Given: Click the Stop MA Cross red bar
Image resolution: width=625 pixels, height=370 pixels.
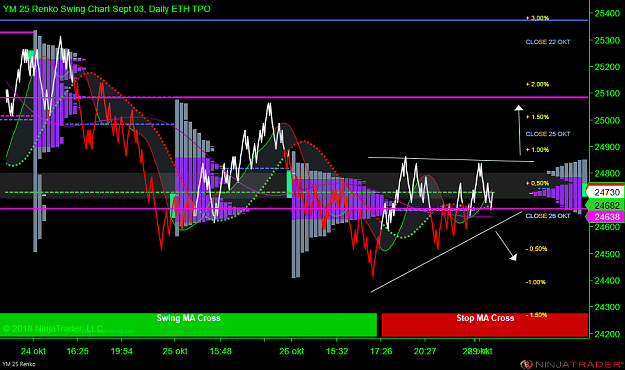Looking at the screenshot, I should pos(485,325).
